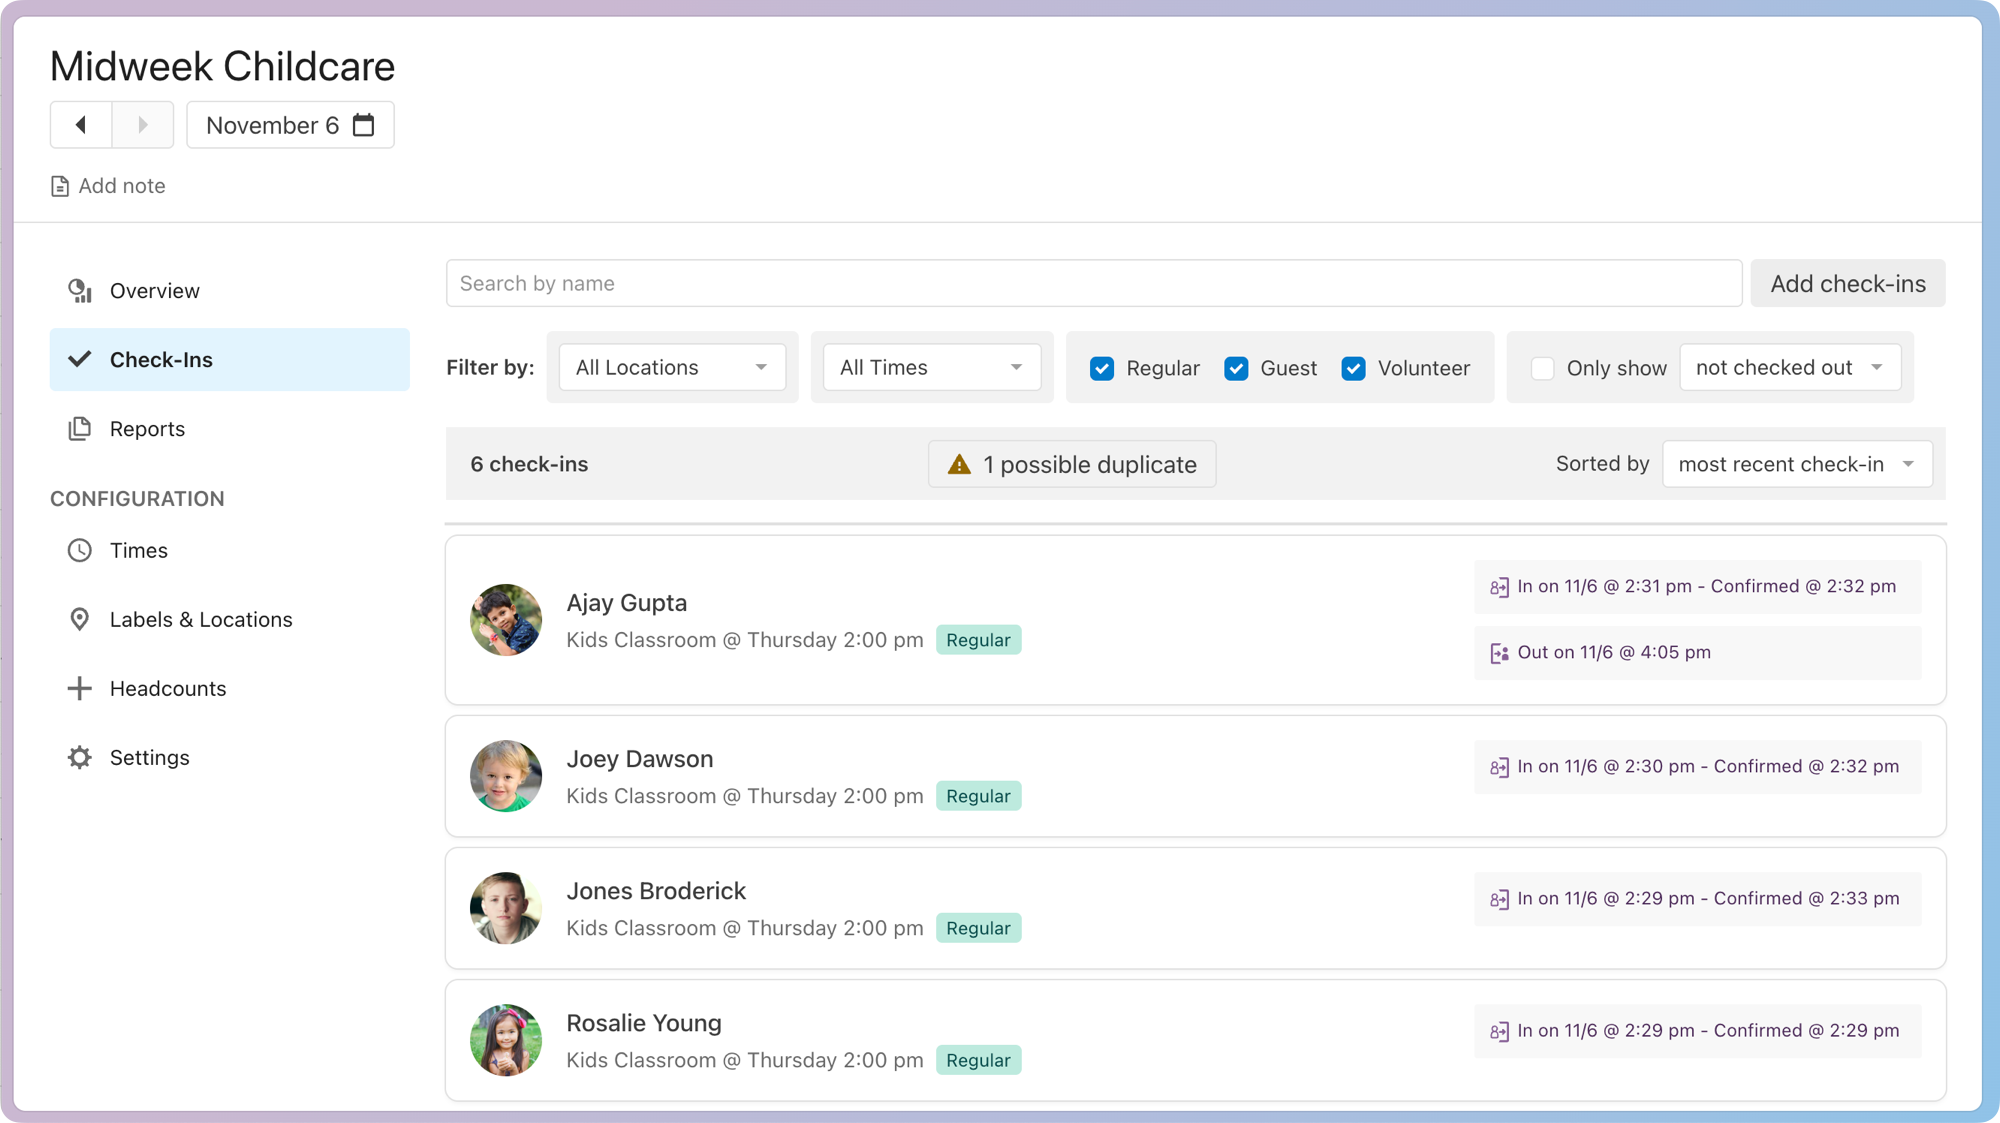Open Headcounts via the plus icon
This screenshot has height=1123, width=2000.
tap(79, 688)
